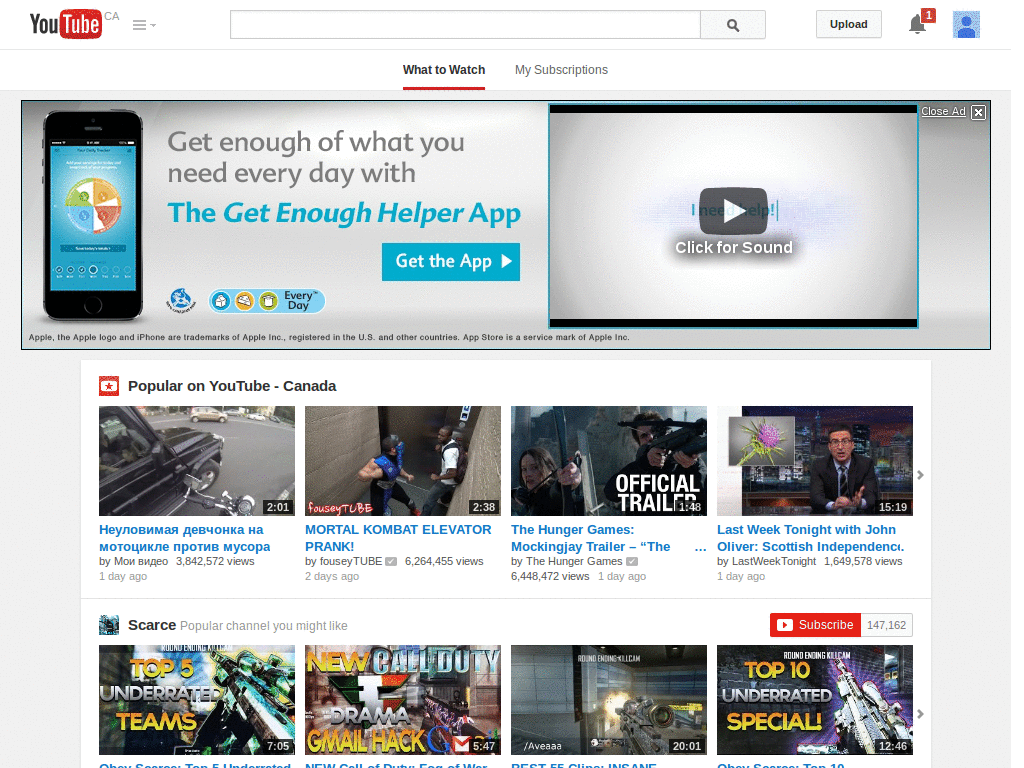Visit the fouseyTUBE channel
The image size is (1024, 768).
tap(351, 561)
